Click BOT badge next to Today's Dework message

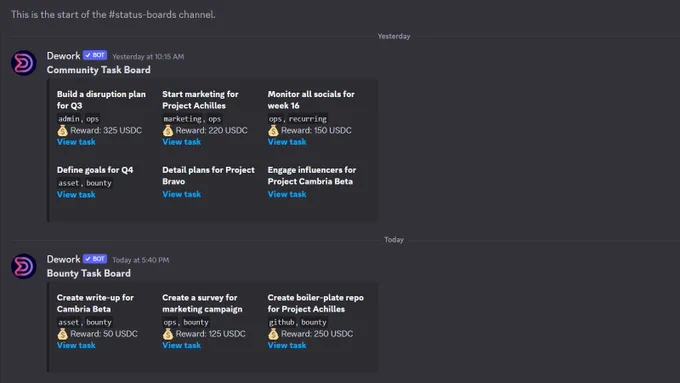click(x=95, y=259)
